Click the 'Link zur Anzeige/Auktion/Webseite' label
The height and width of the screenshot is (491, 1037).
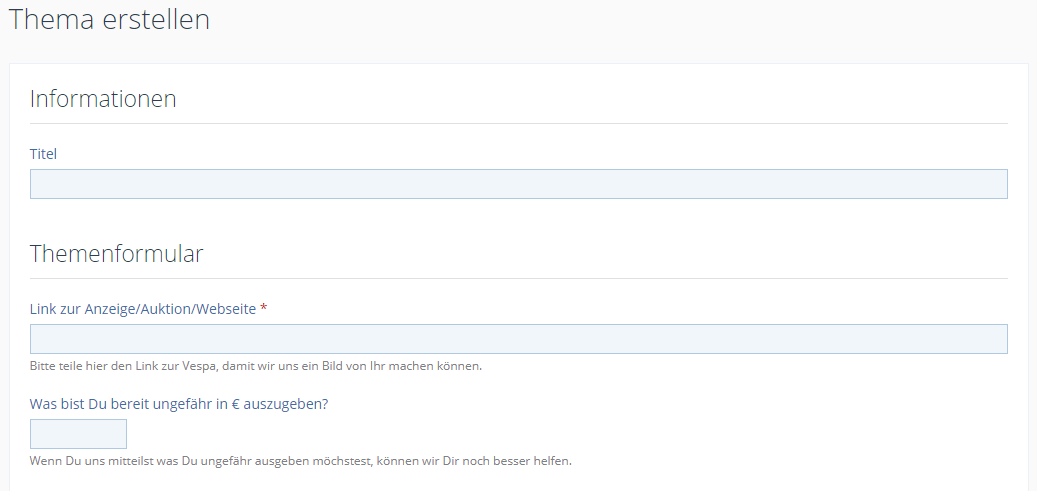click(x=143, y=309)
